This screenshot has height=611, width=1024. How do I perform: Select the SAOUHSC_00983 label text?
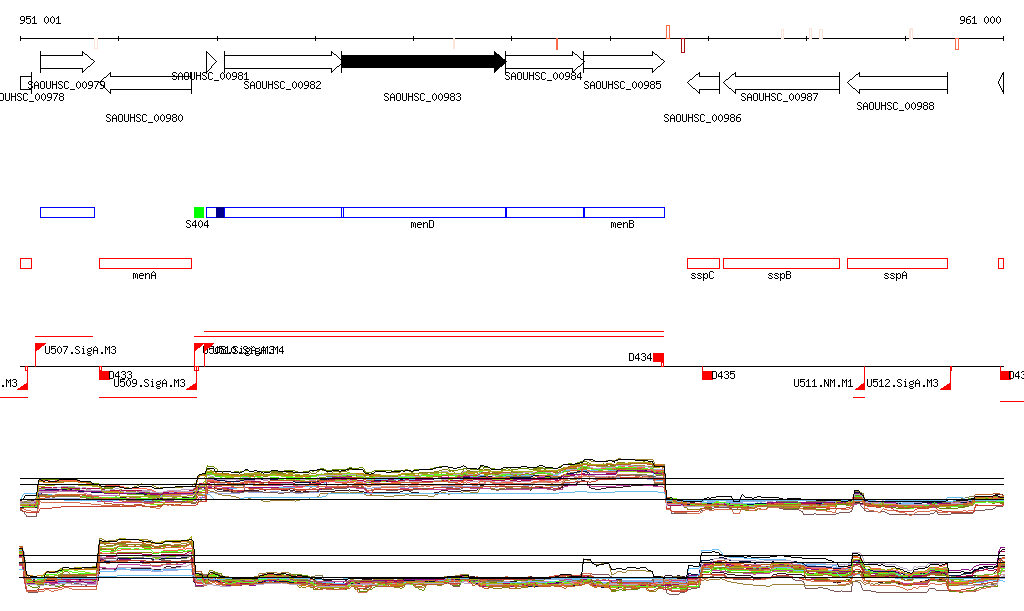pos(423,97)
